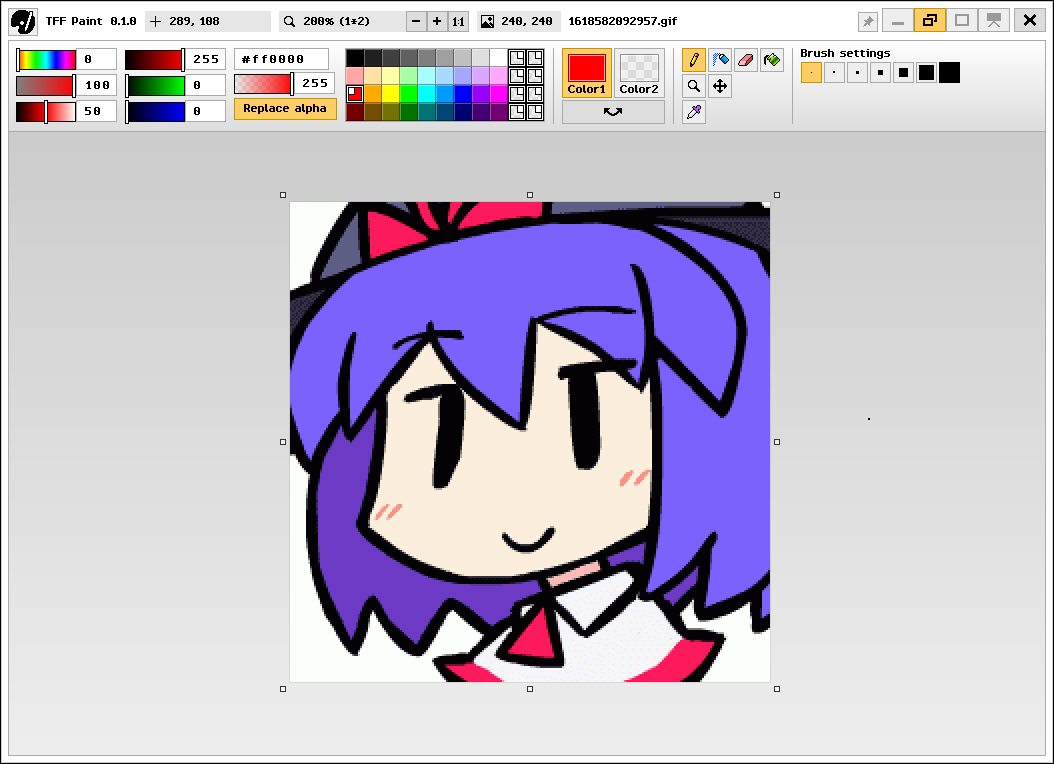The image size is (1054, 764).
Task: Click the file name 1618582092957.gif
Action: click(622, 22)
